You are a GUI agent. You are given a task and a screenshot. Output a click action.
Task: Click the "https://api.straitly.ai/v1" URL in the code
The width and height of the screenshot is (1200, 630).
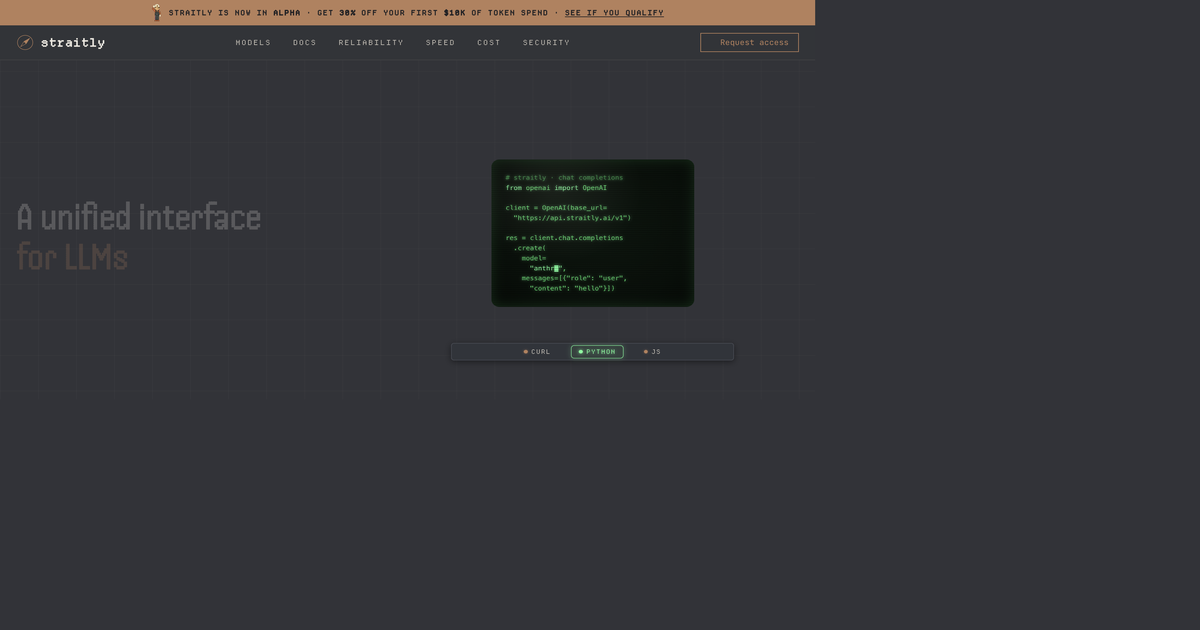(572, 218)
